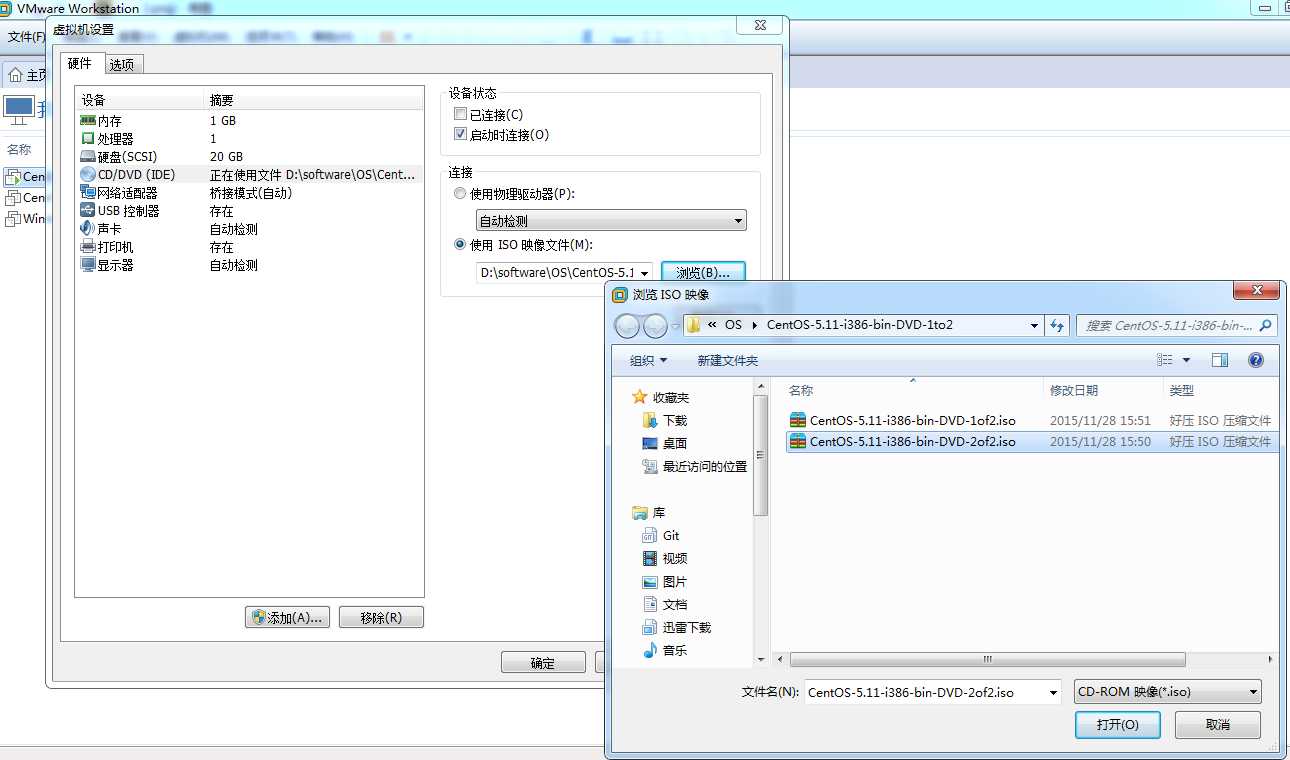Switch to the 硬件 hardware tab
This screenshot has width=1290, height=760.
click(x=80, y=63)
